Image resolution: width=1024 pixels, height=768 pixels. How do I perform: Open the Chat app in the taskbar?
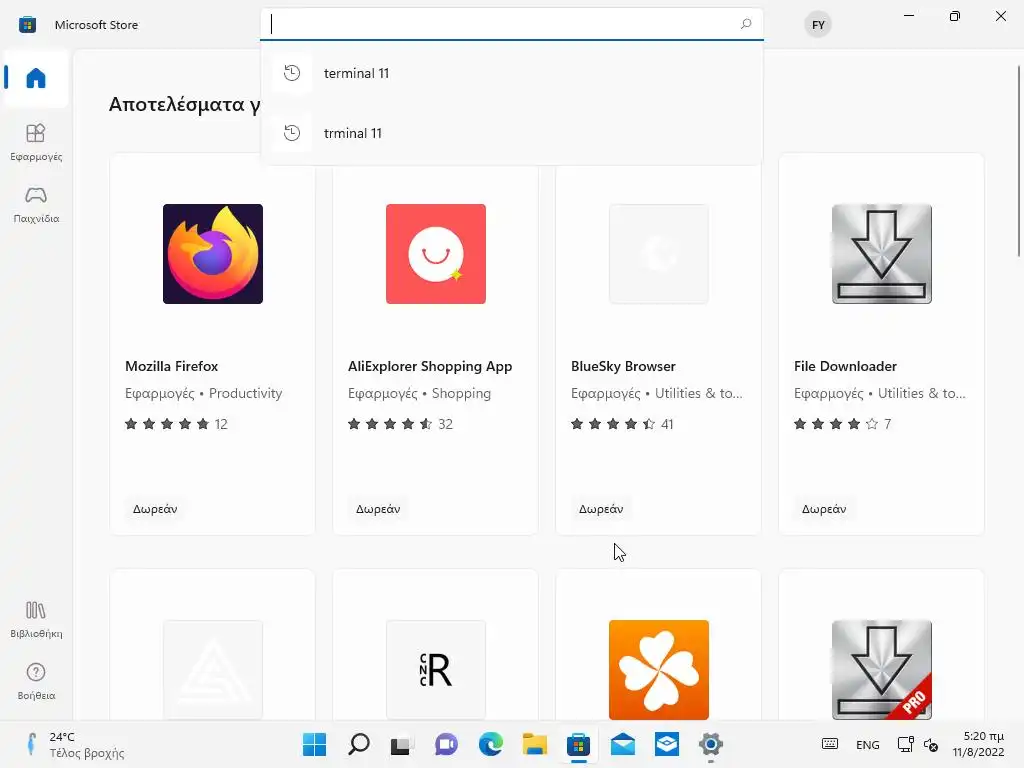(446, 744)
